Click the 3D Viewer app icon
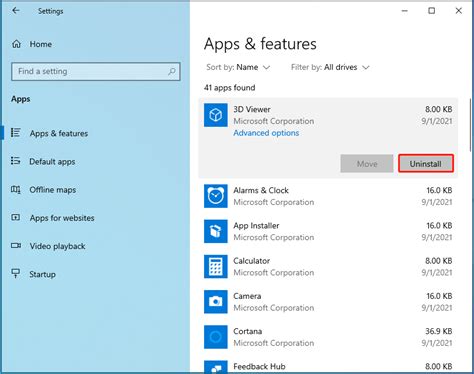The image size is (474, 374). [216, 115]
